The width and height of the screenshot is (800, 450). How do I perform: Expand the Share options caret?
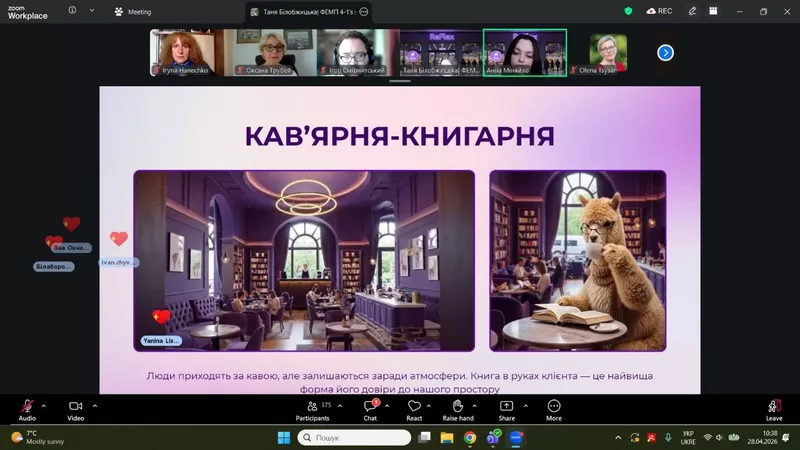526,406
